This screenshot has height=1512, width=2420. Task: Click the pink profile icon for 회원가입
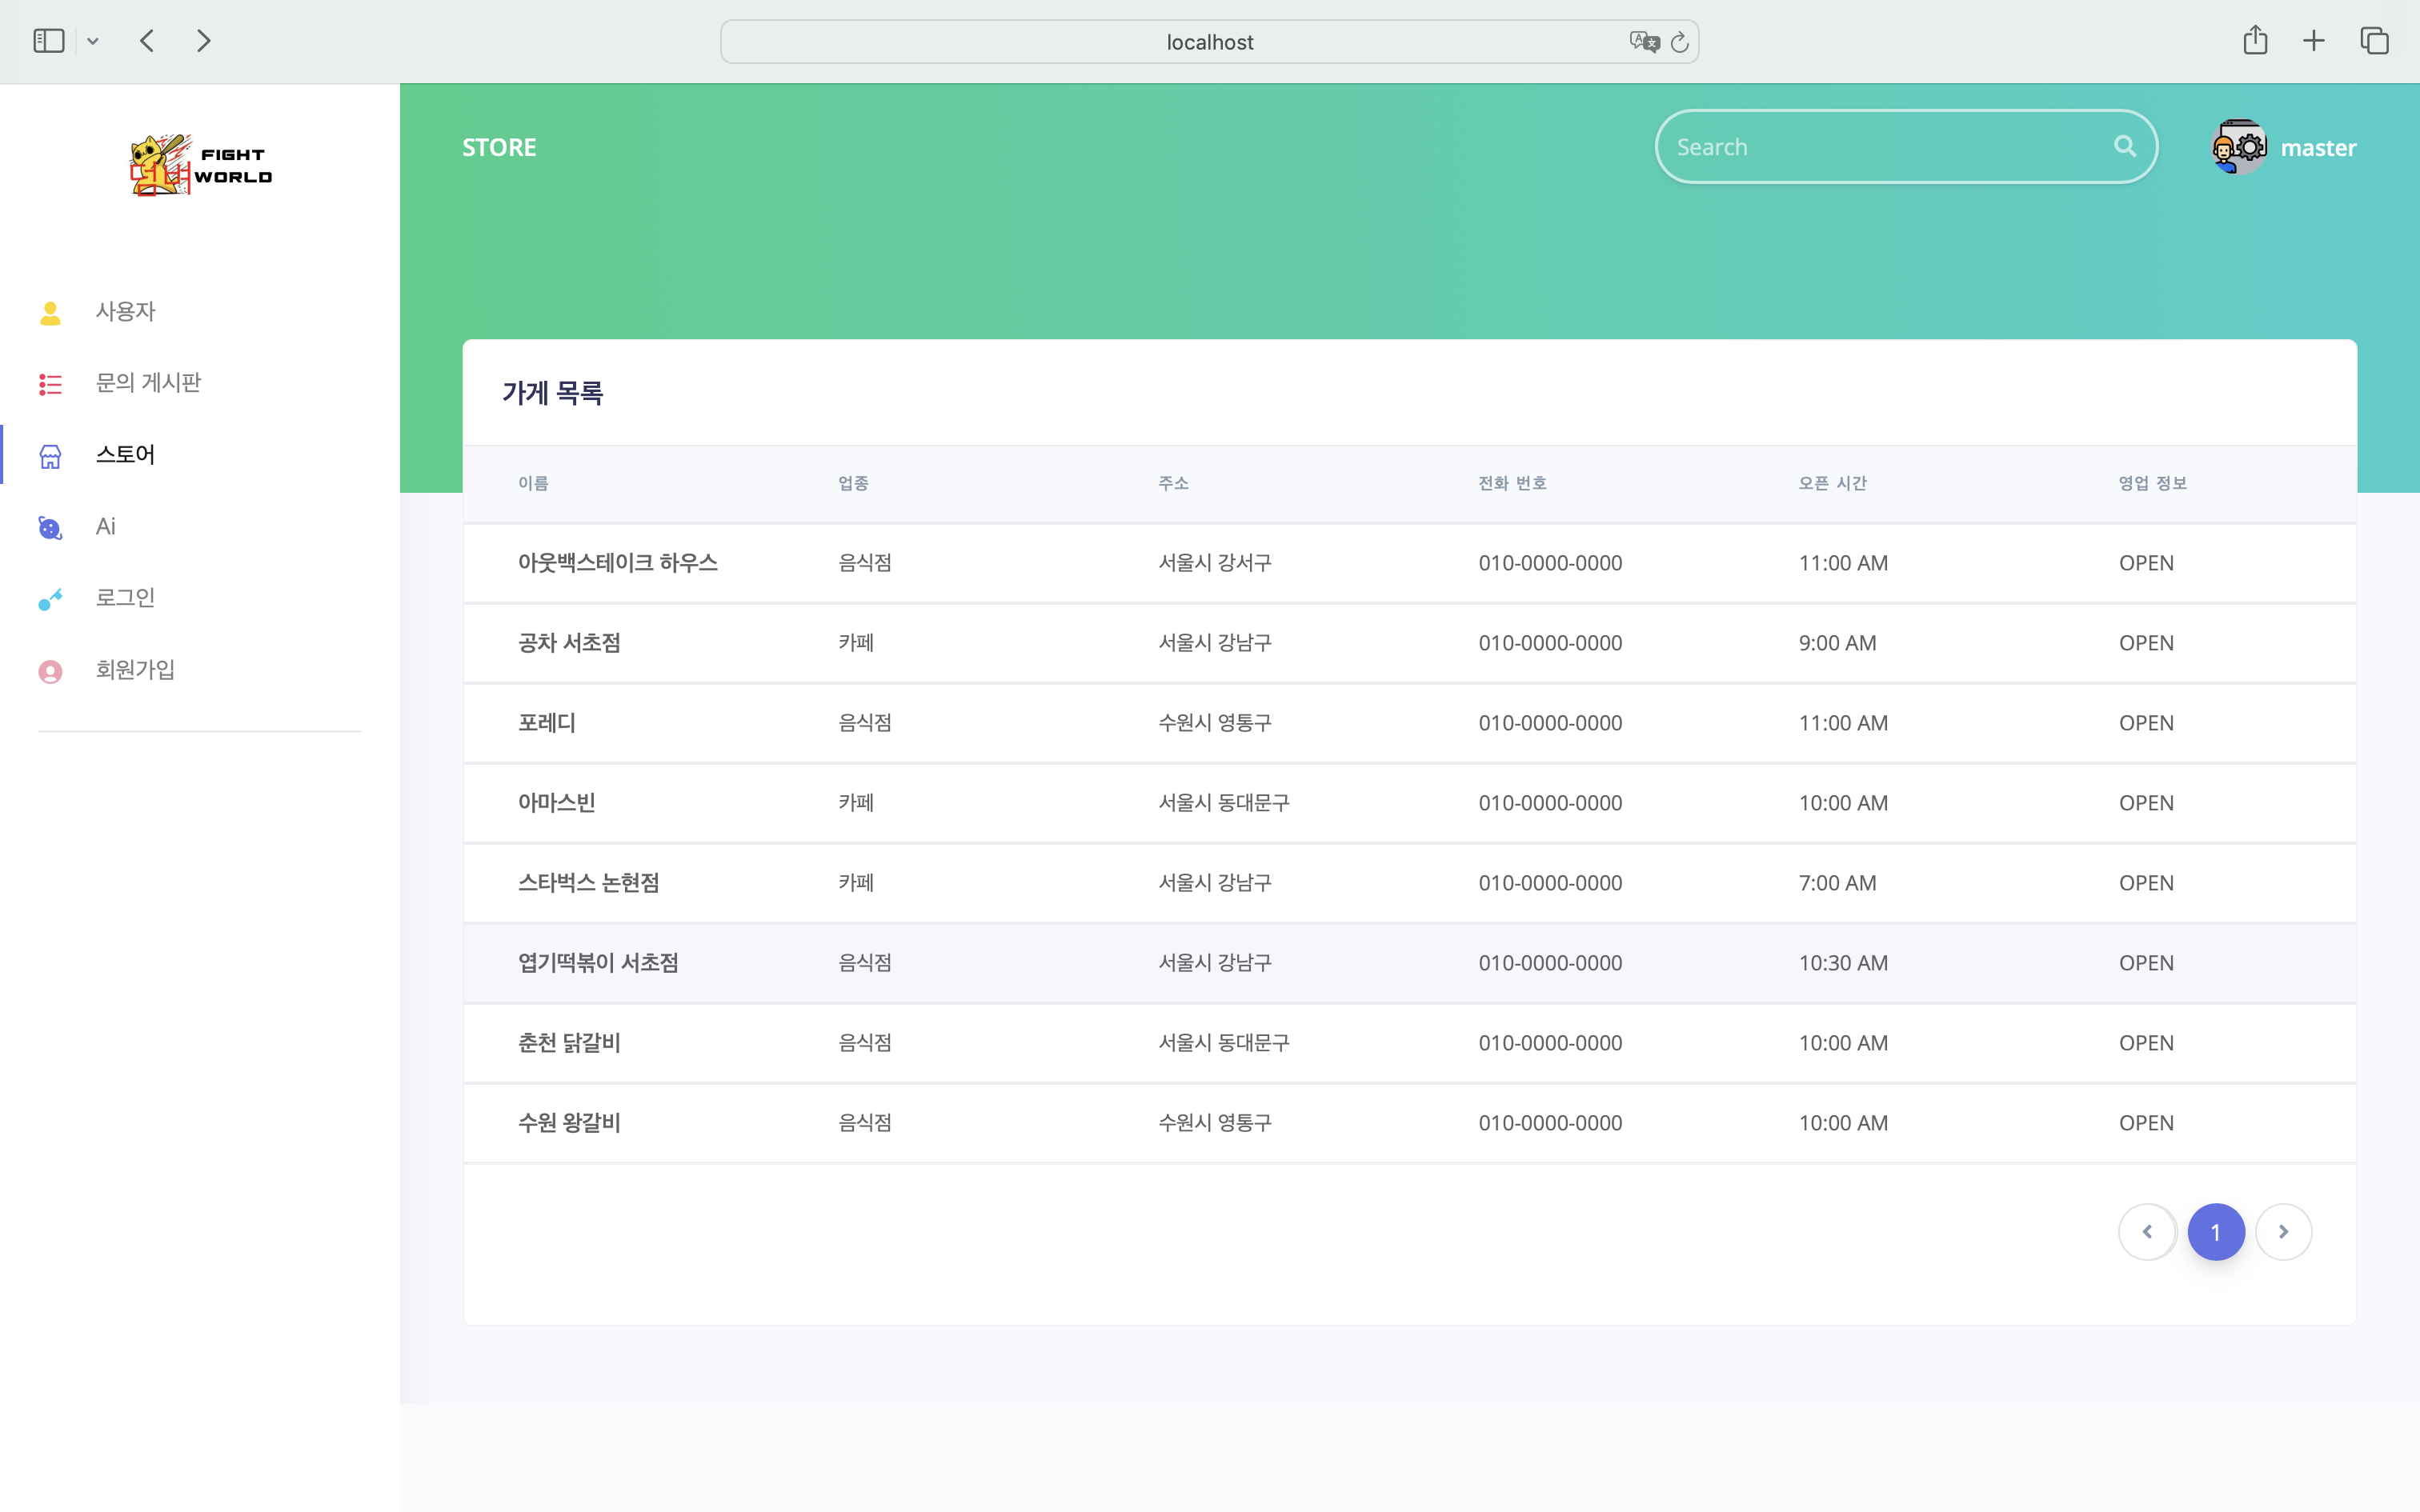pos(50,671)
